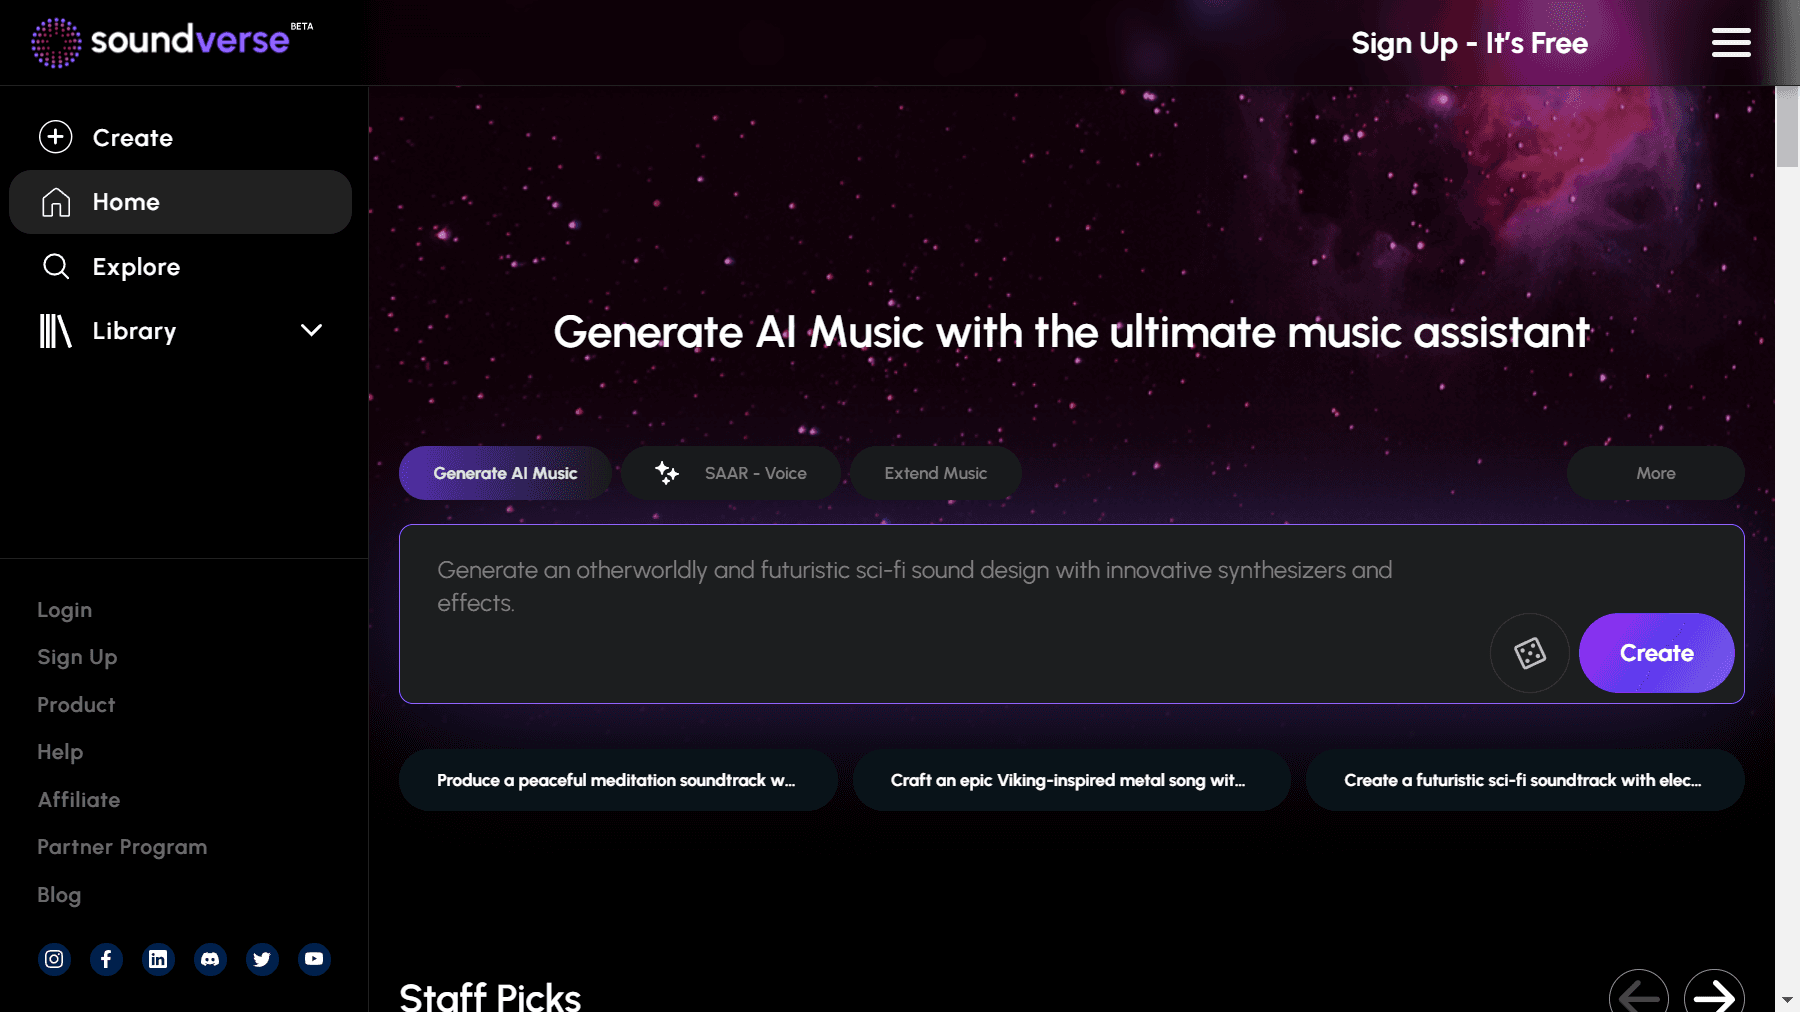The width and height of the screenshot is (1800, 1012).
Task: Click the Instagram icon in sidebar footer
Action: pyautogui.click(x=54, y=959)
